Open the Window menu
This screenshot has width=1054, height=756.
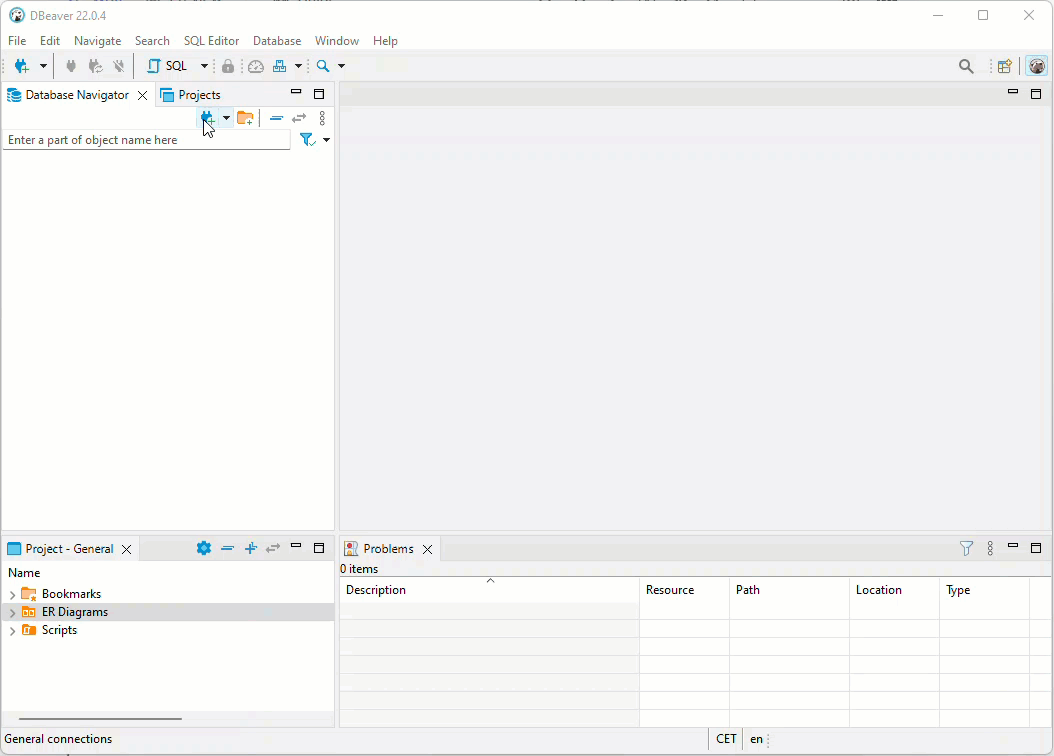coord(337,41)
